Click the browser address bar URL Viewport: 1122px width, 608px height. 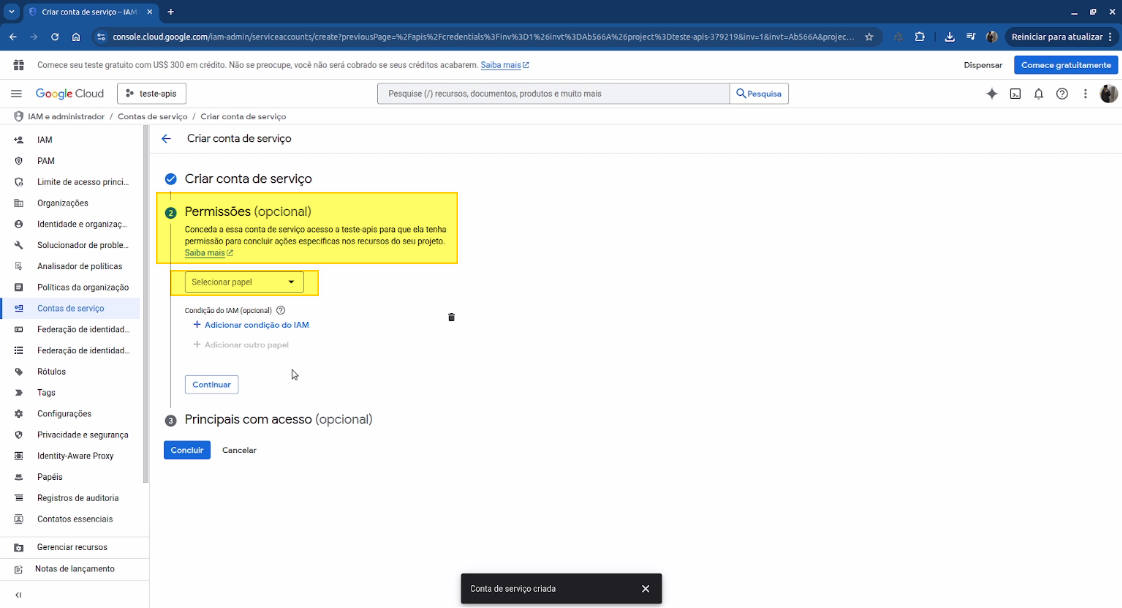point(483,37)
